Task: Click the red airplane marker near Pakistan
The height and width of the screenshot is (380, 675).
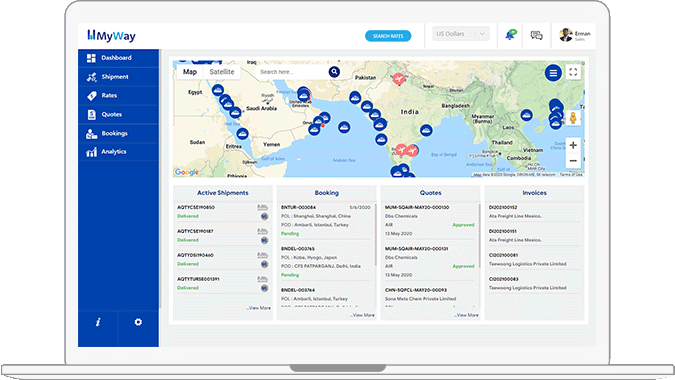Action: pos(399,79)
